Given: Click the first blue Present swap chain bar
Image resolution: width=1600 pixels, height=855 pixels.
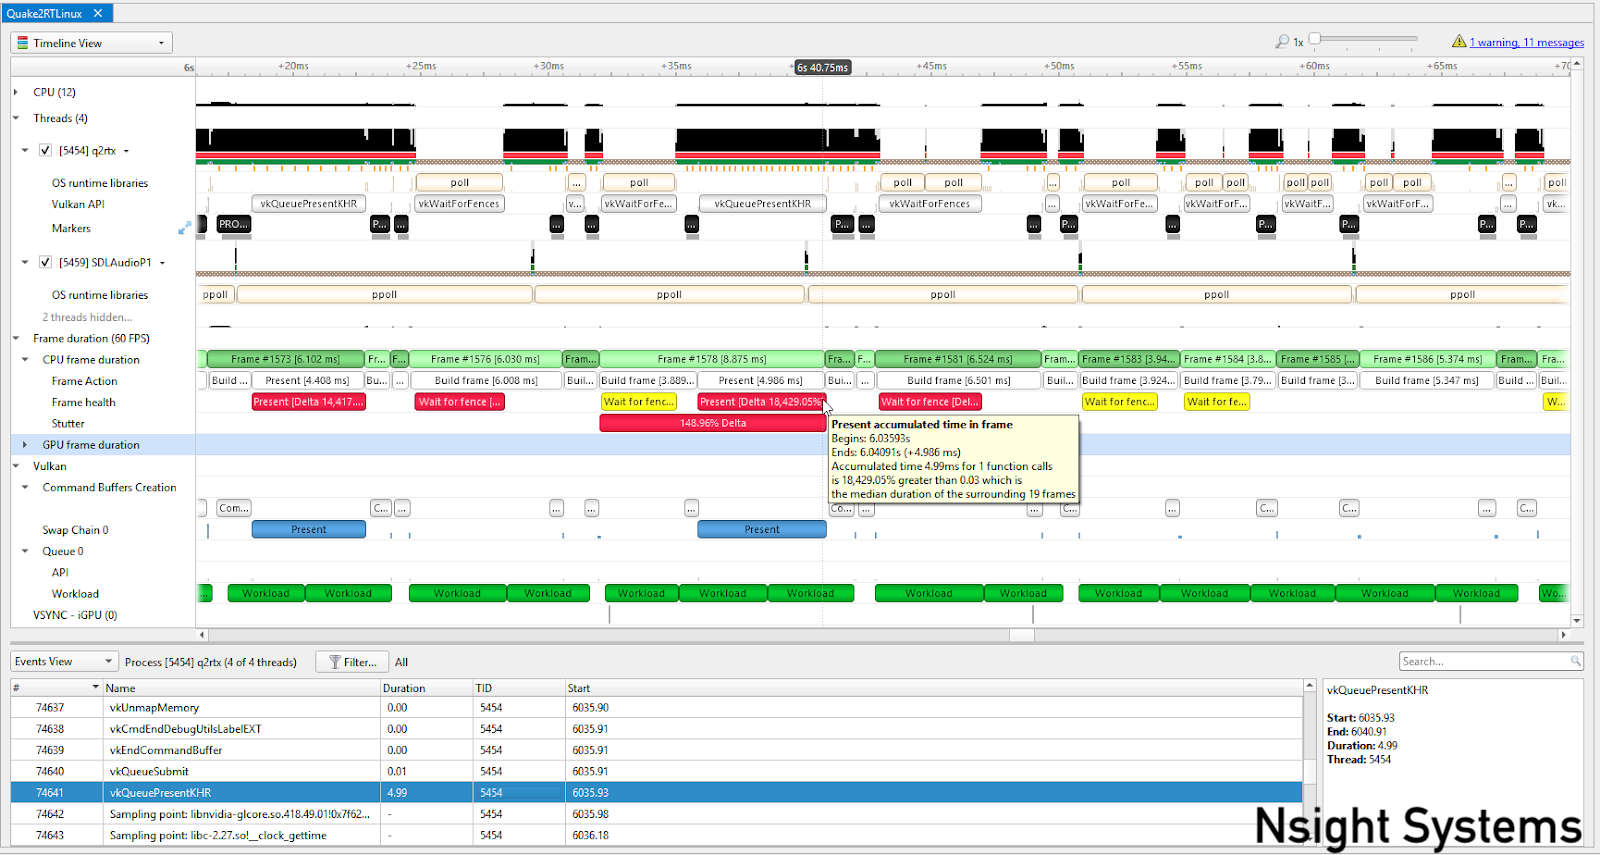Looking at the screenshot, I should pyautogui.click(x=308, y=530).
